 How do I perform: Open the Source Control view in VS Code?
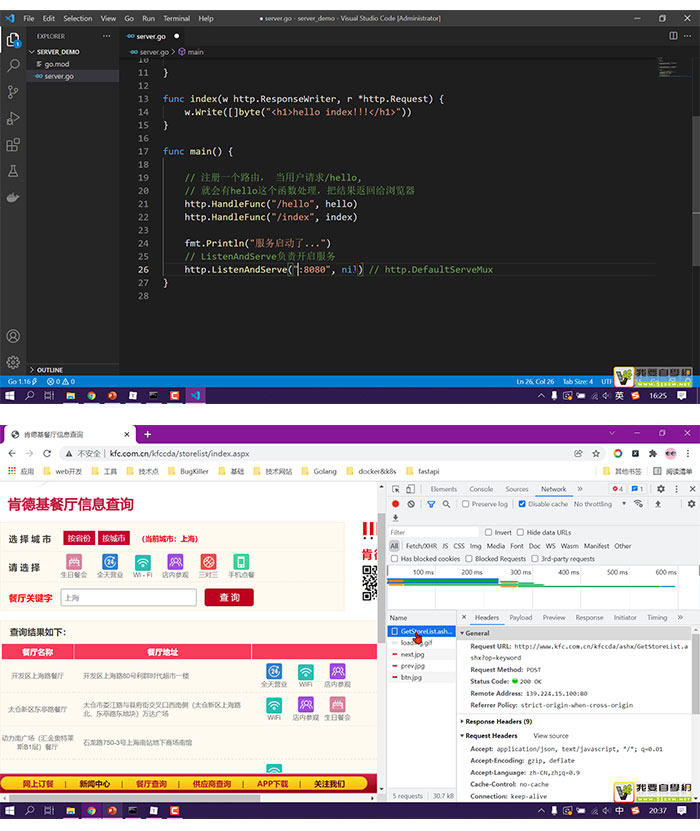click(x=13, y=92)
